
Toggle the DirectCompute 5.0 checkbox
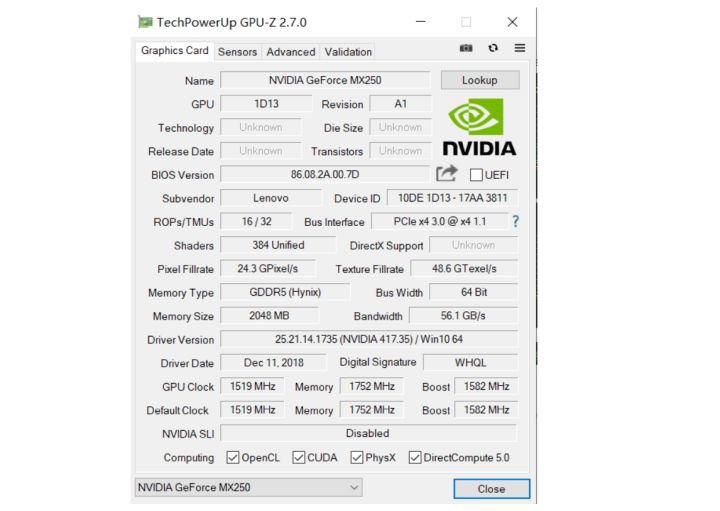tap(415, 457)
